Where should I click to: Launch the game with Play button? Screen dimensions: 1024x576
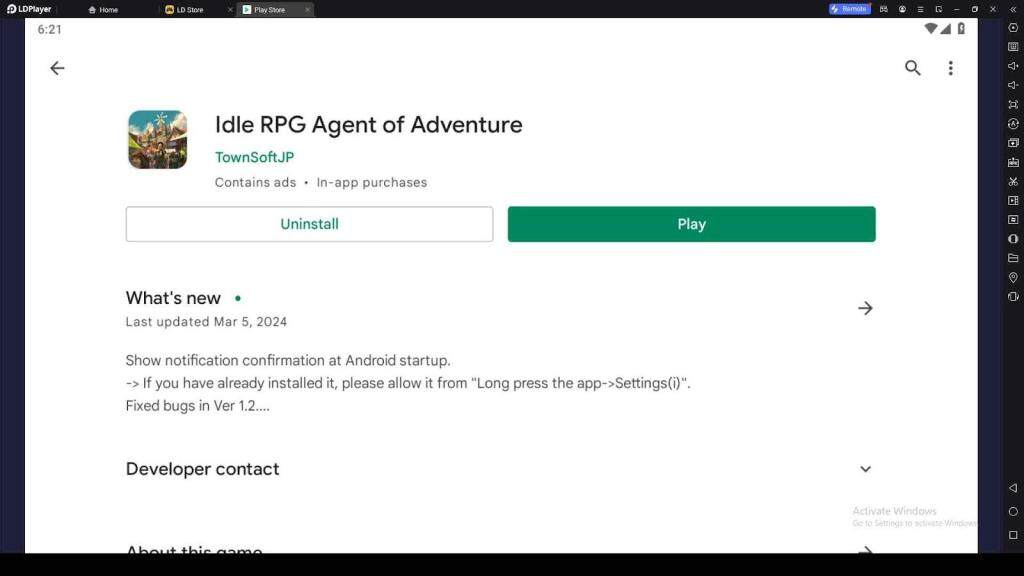pos(692,224)
